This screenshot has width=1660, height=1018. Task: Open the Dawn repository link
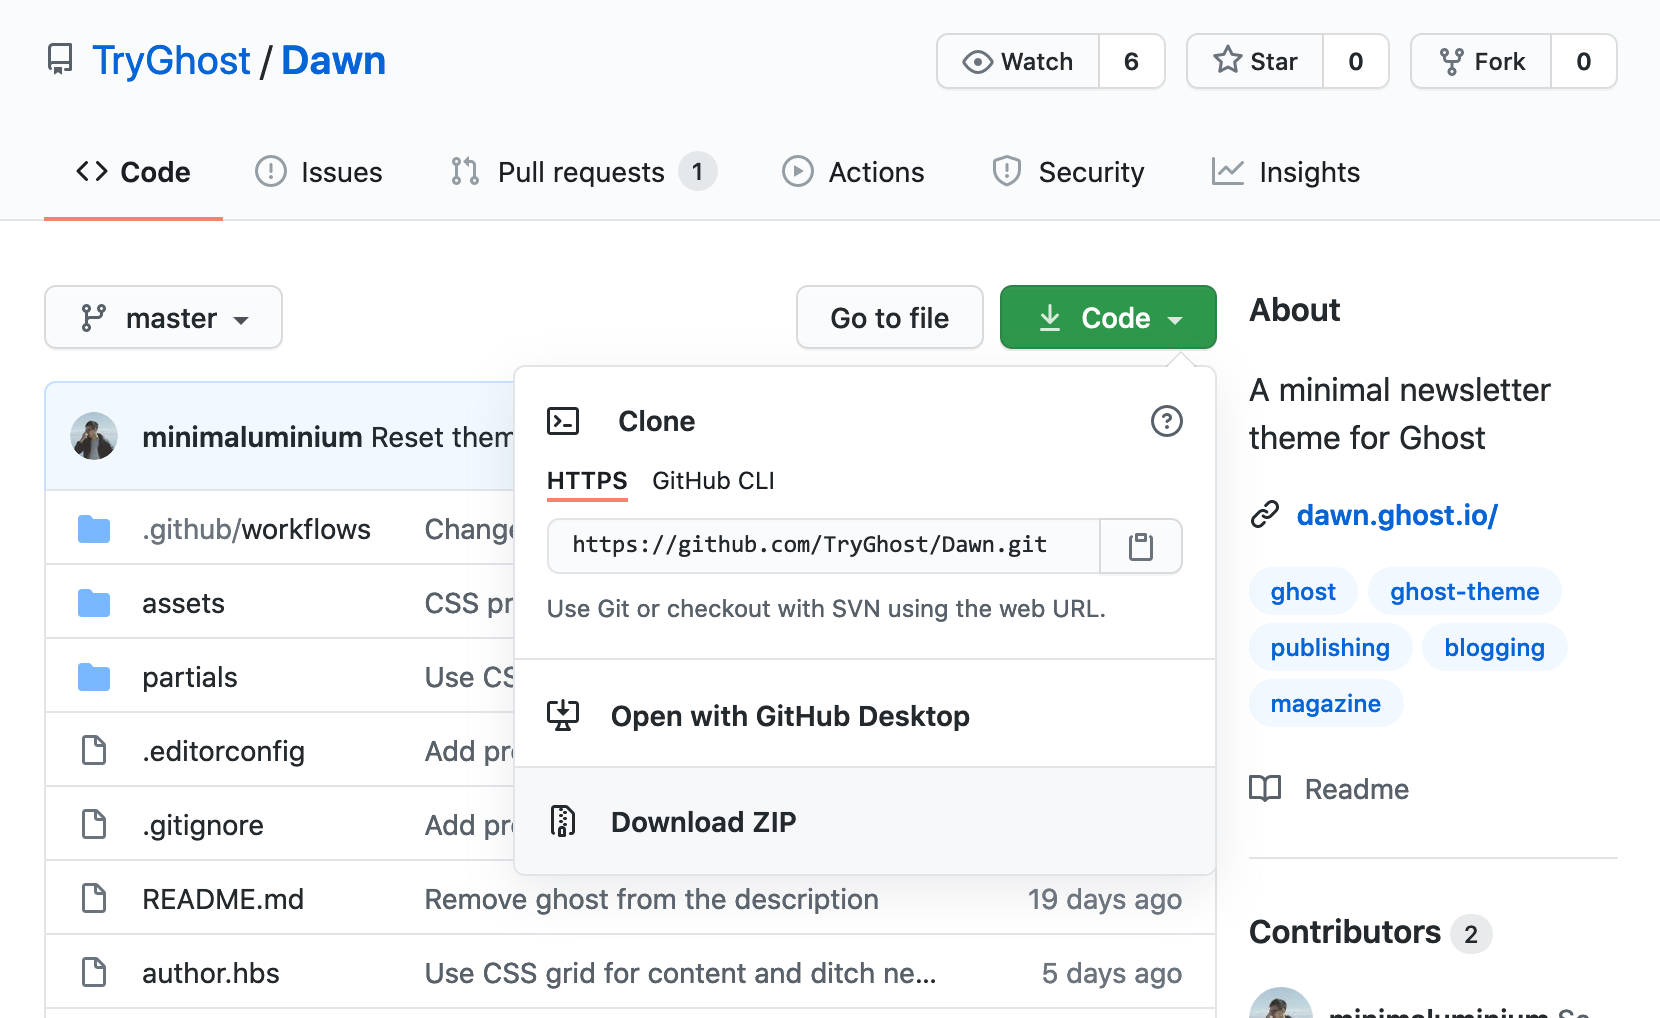333,61
